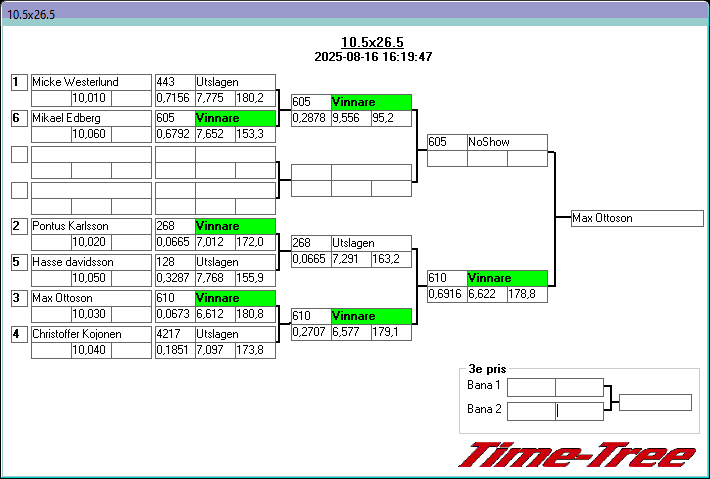Click speed value 180,8
The image size is (710, 479).
click(255, 314)
